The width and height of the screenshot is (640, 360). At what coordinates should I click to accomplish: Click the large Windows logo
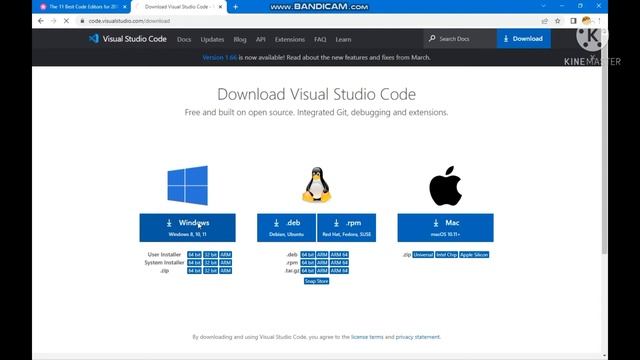187,185
